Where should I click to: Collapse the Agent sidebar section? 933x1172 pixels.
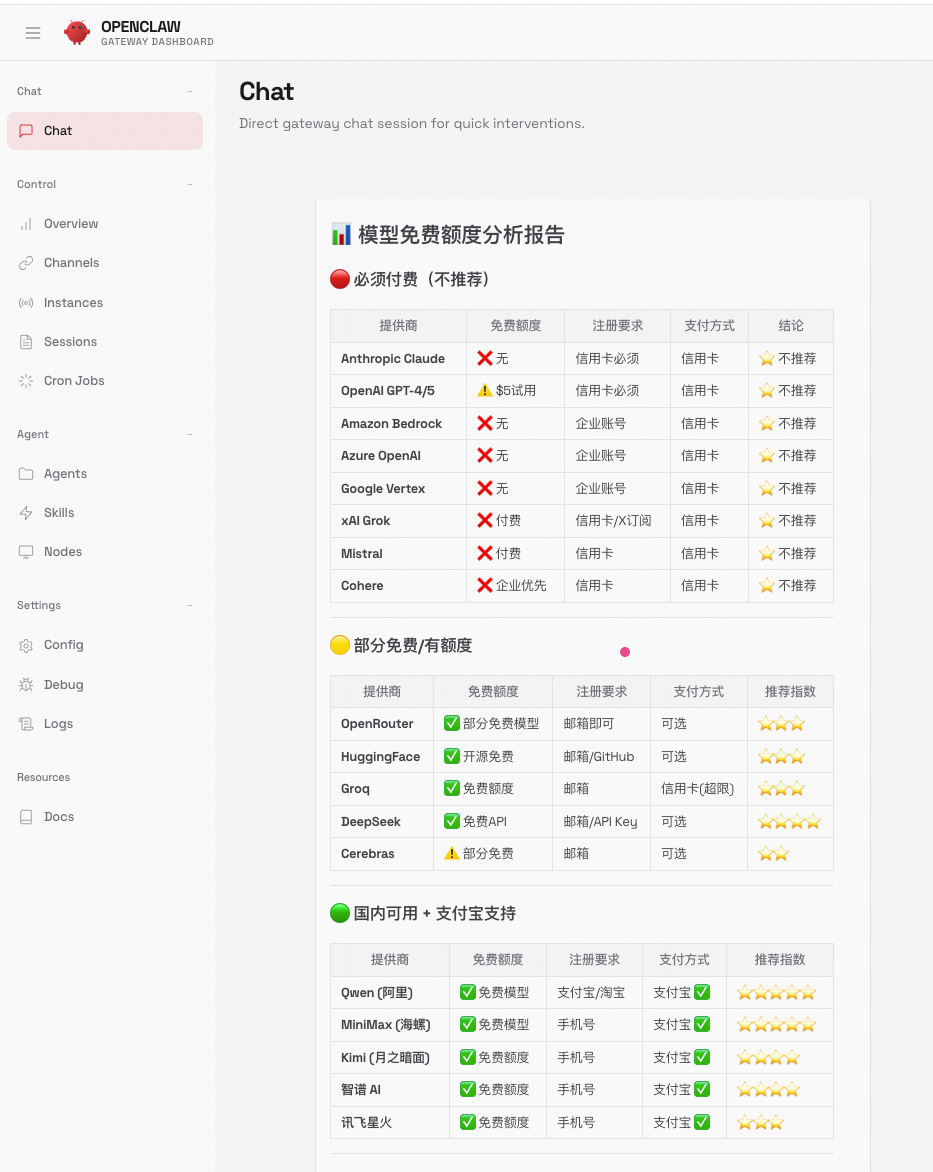190,434
